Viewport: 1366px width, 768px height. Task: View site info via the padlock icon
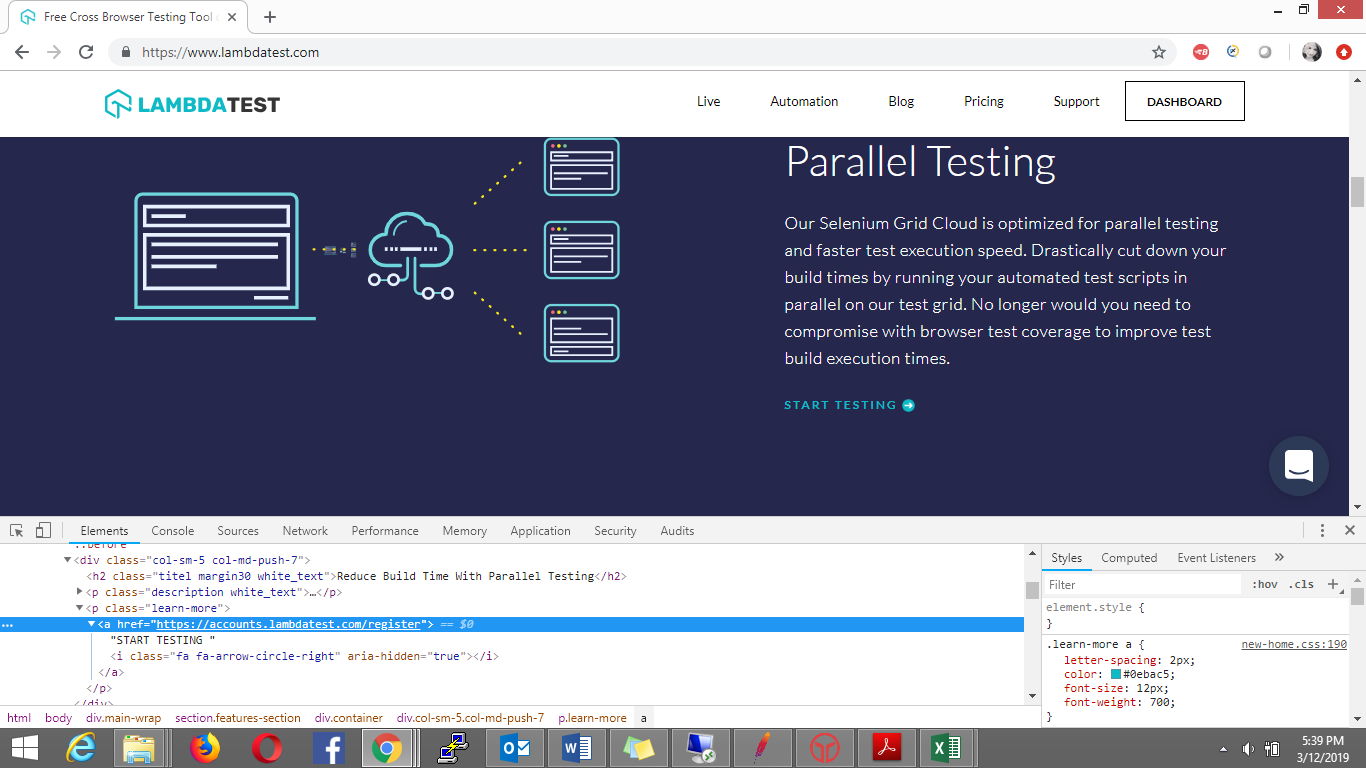(x=126, y=52)
